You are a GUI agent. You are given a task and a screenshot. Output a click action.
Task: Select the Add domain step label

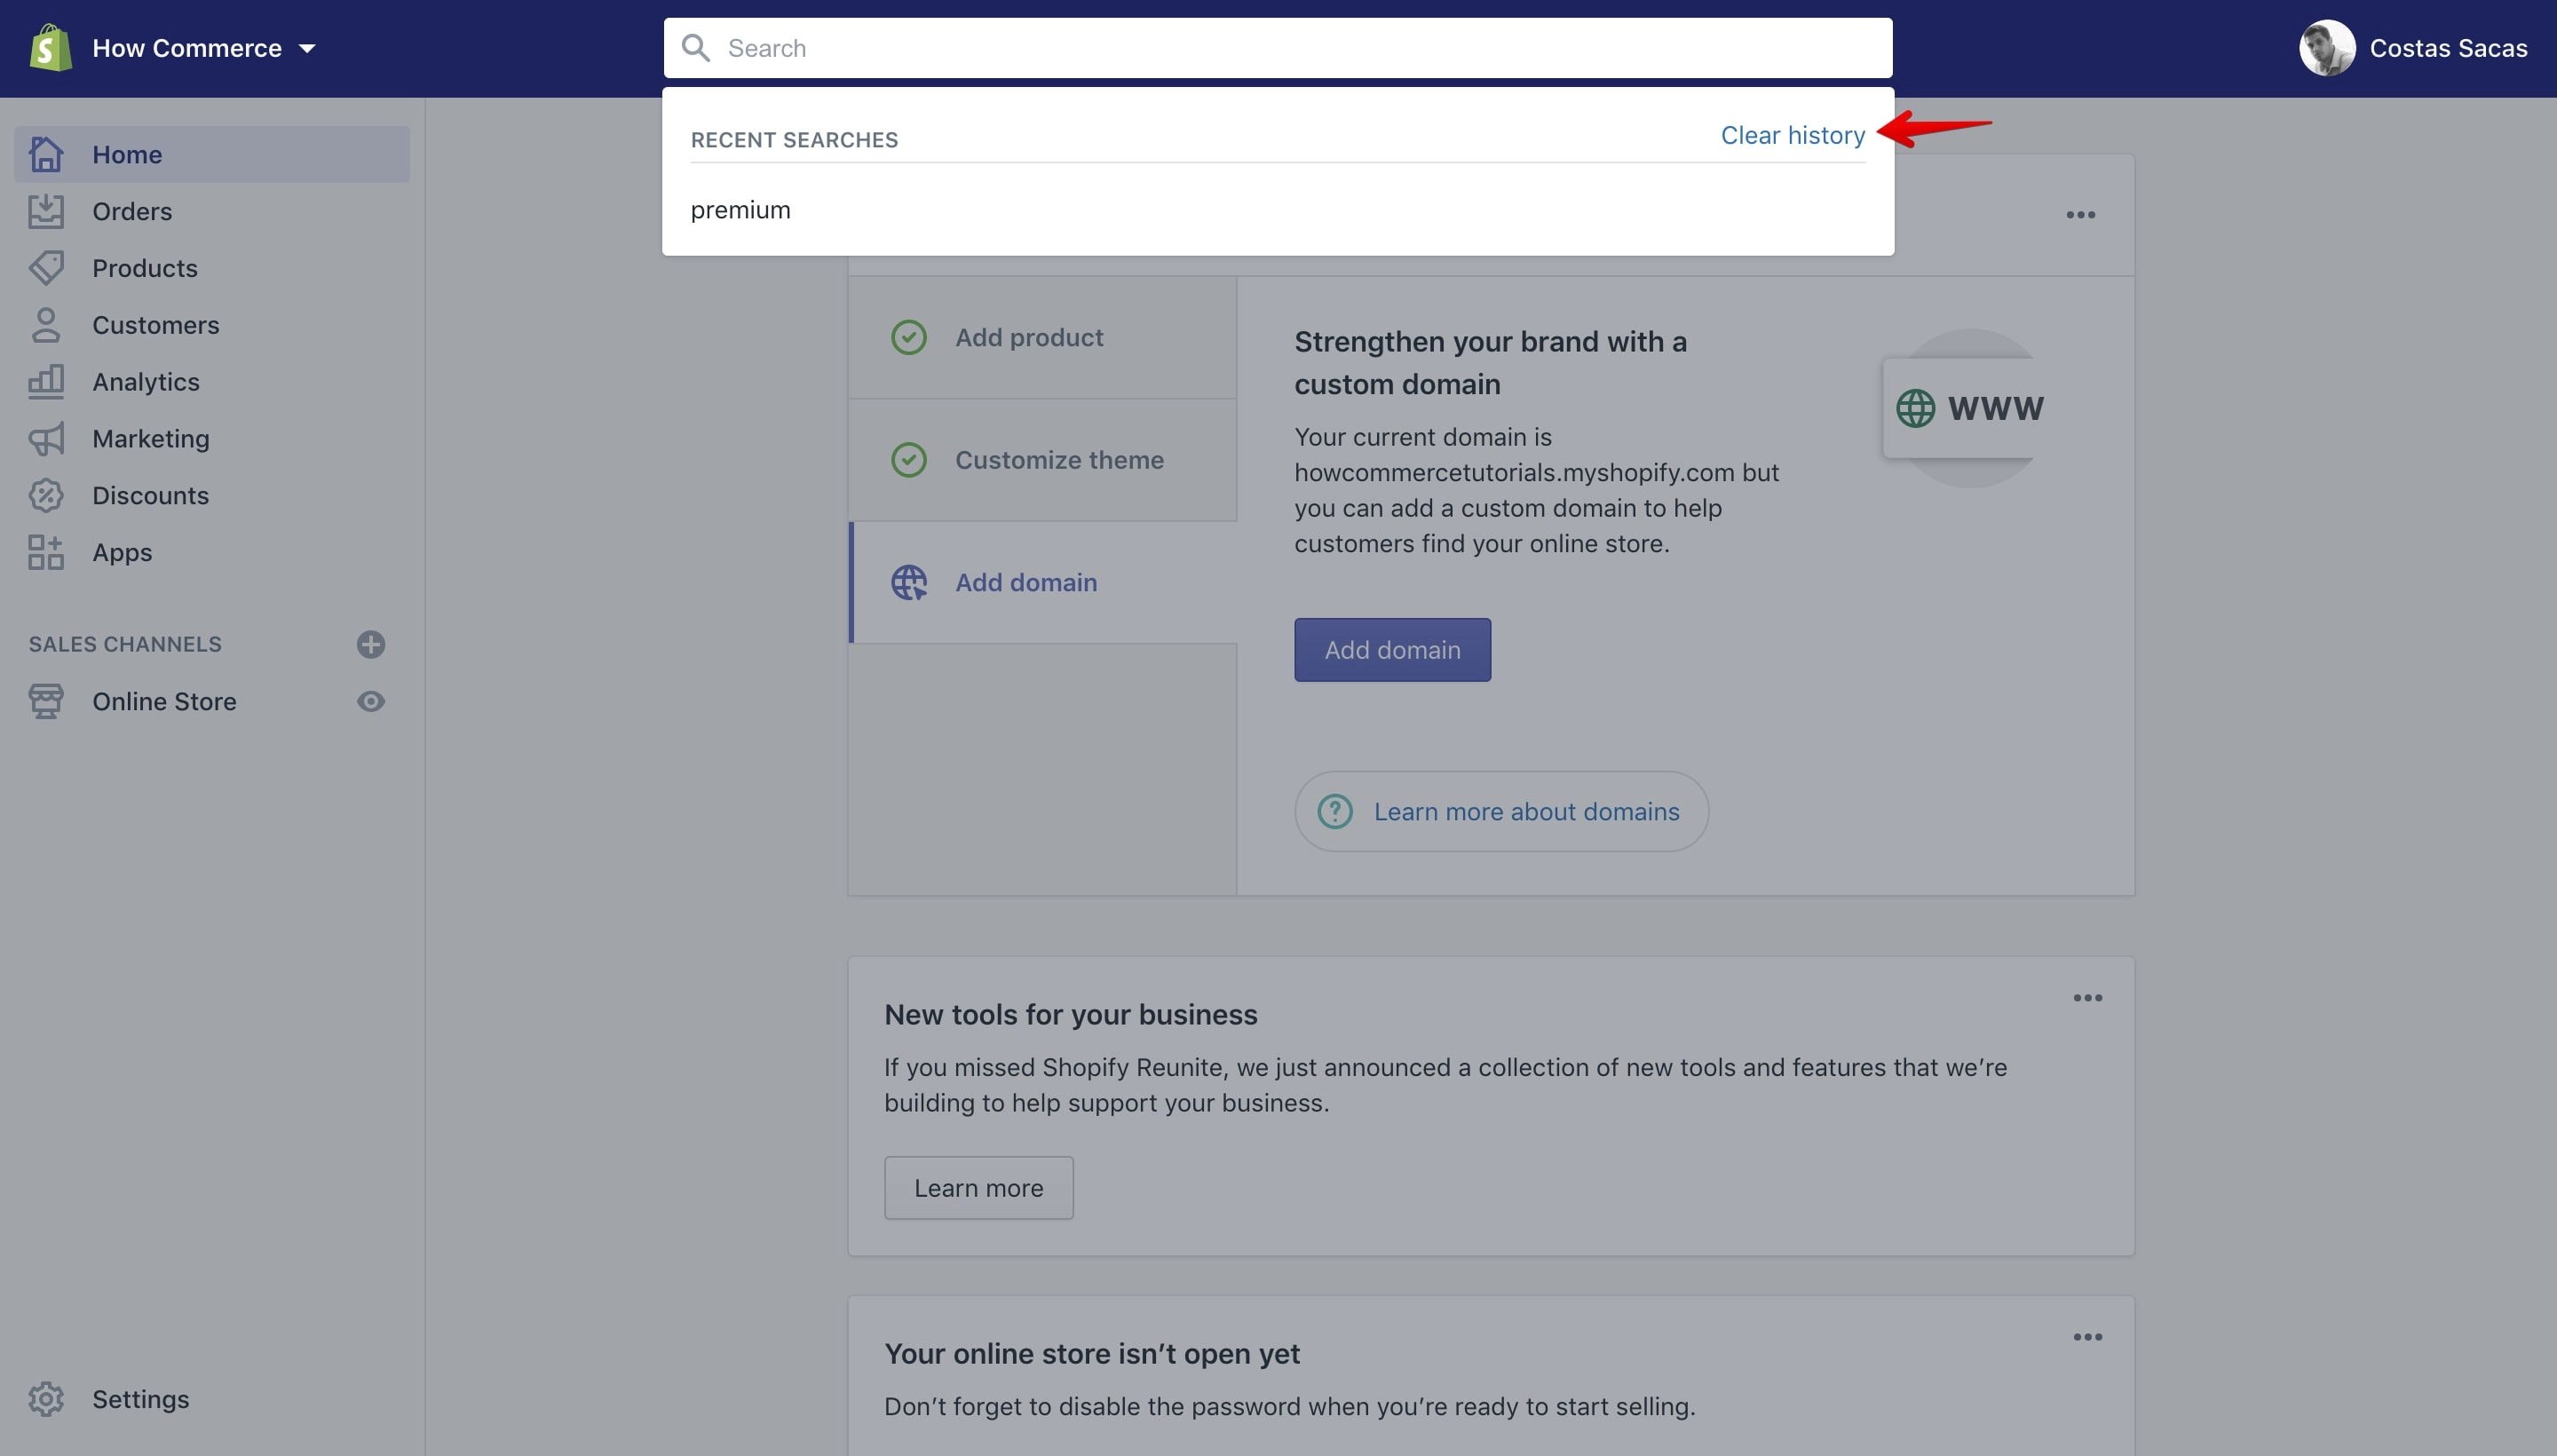pyautogui.click(x=1026, y=582)
